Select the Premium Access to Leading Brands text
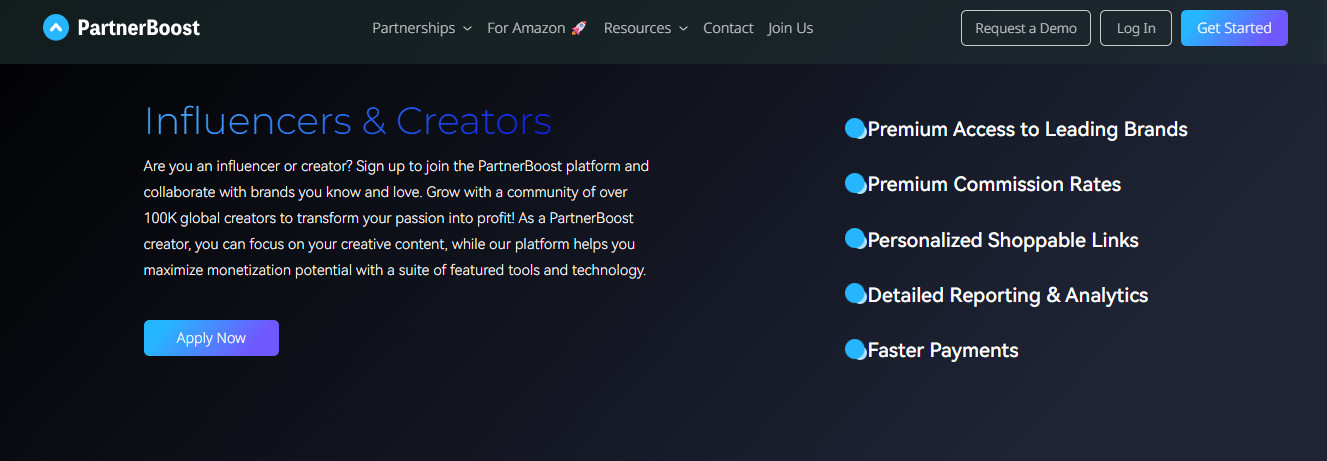 [1028, 129]
